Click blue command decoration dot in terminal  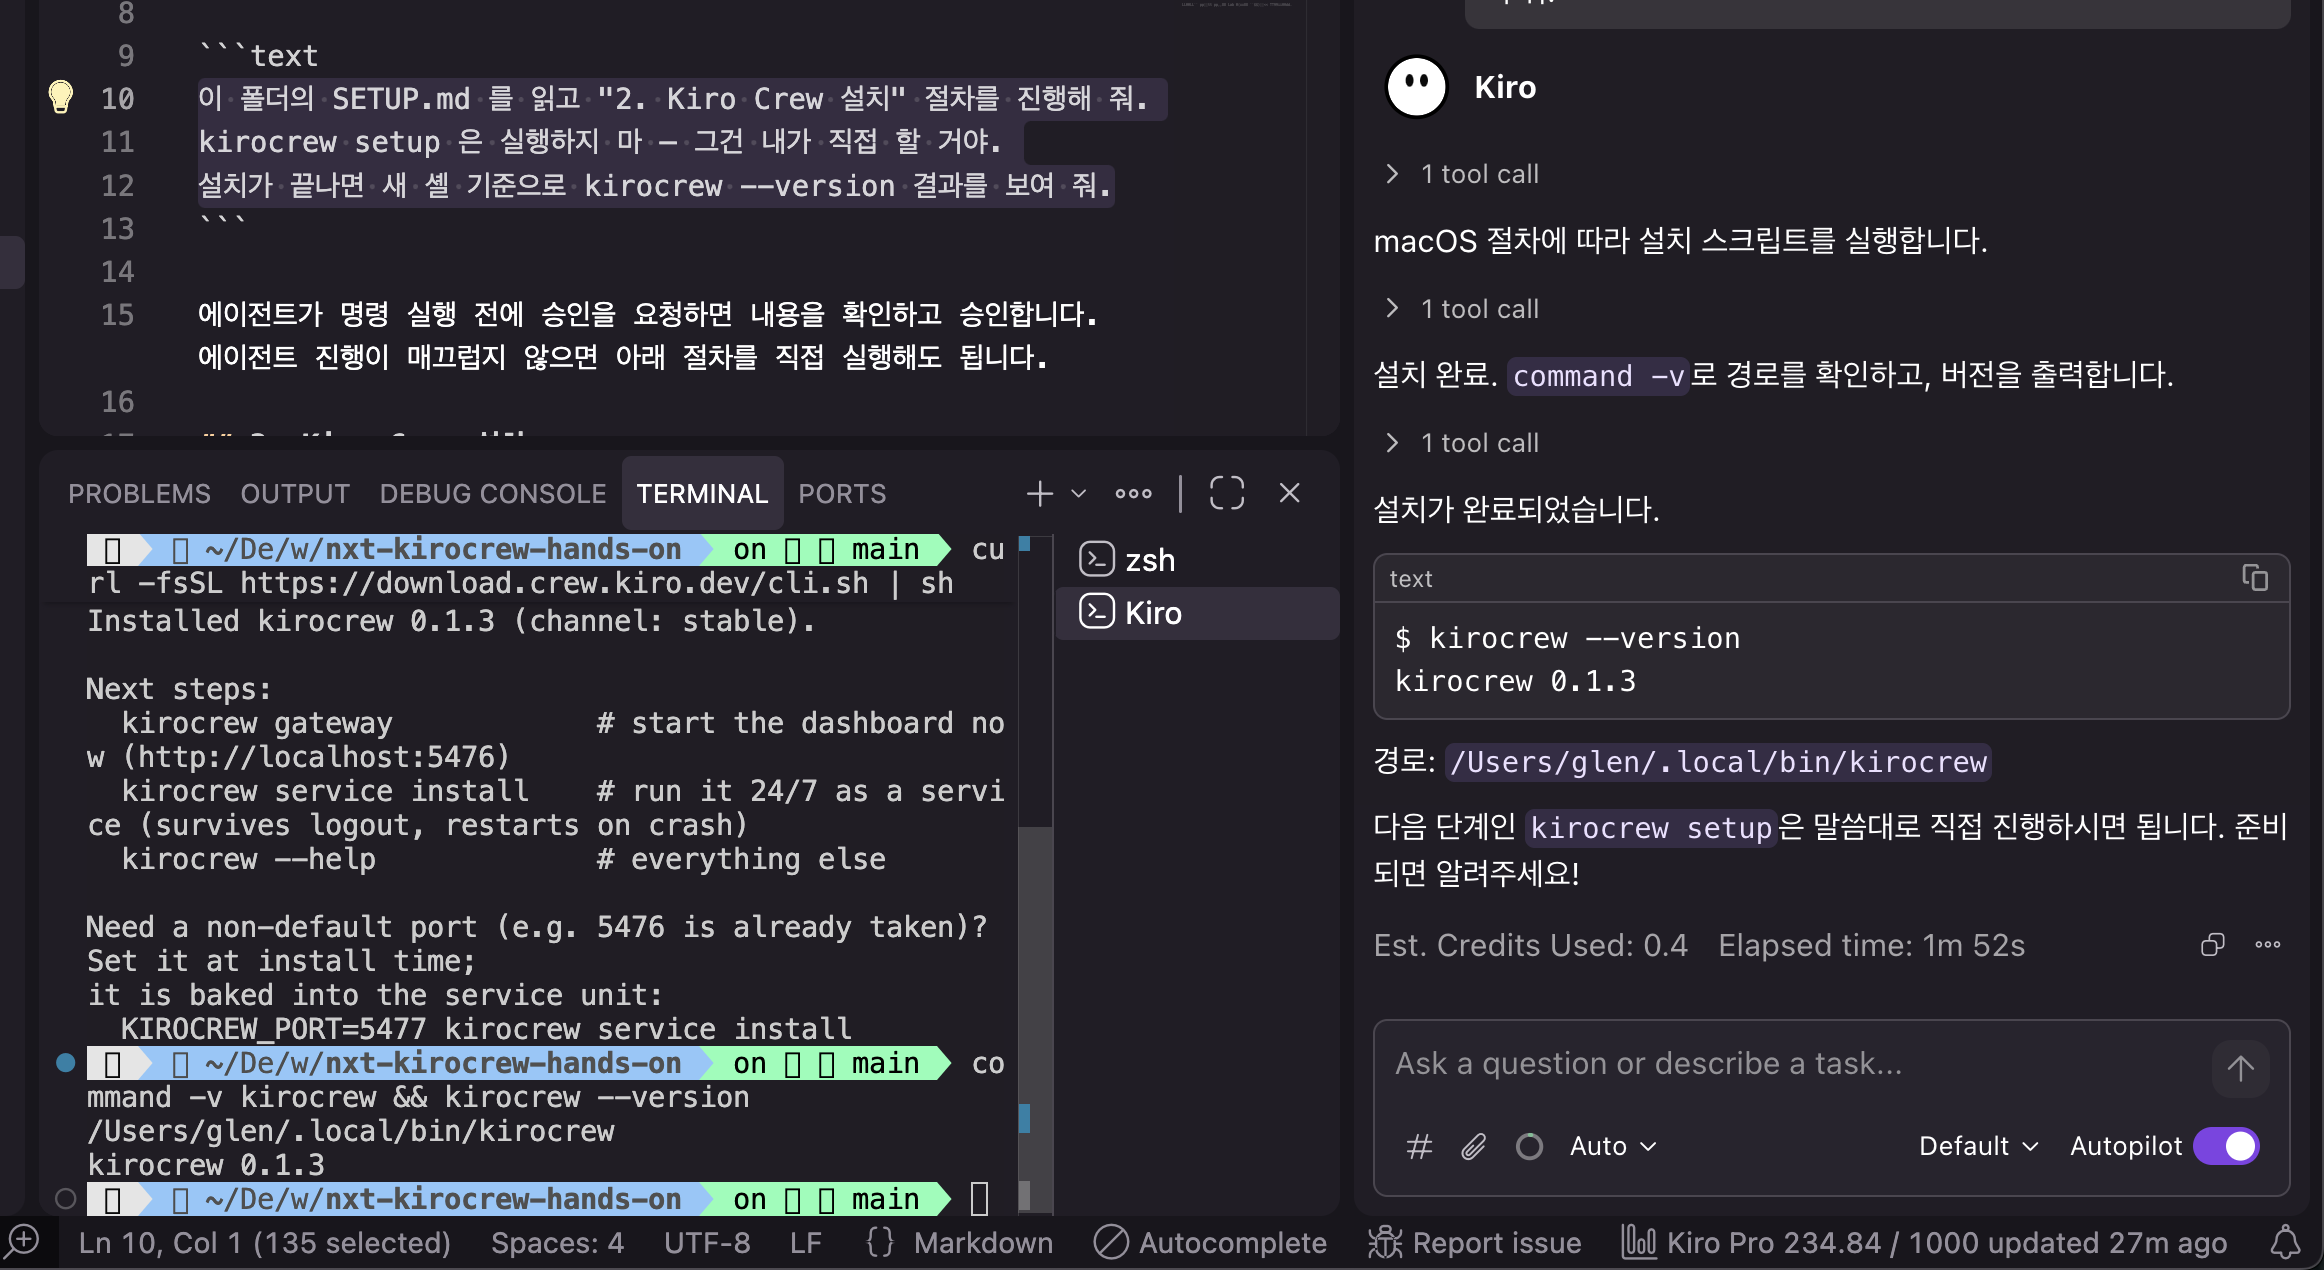pos(66,1063)
